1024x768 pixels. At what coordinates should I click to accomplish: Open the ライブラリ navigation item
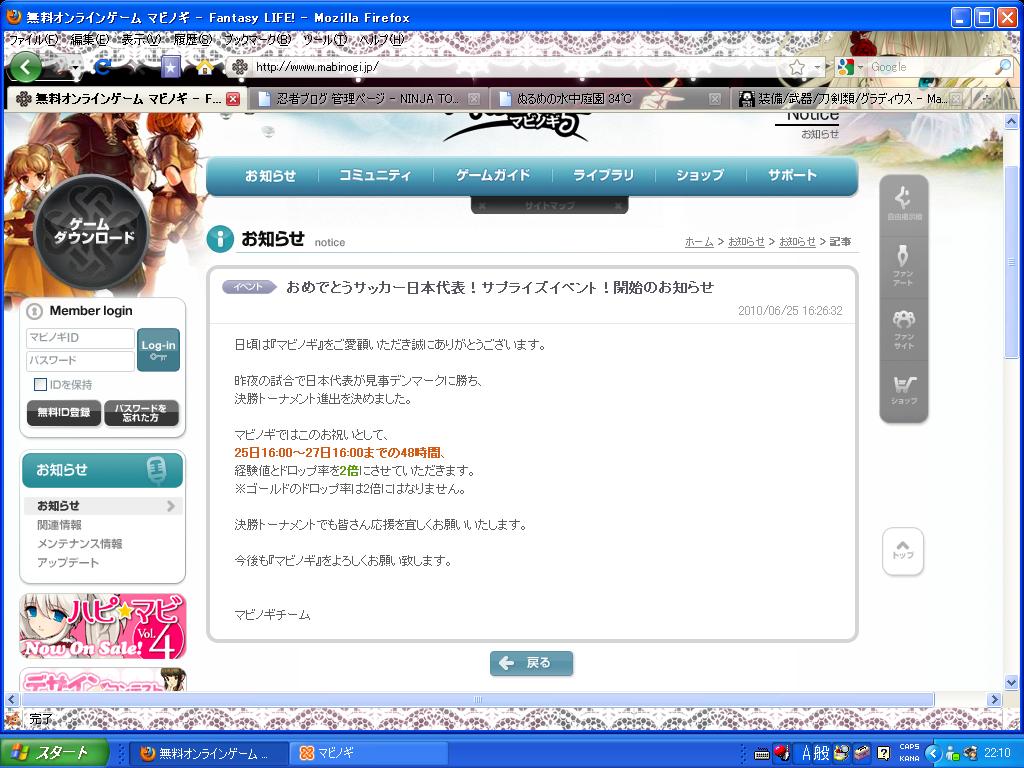603,175
